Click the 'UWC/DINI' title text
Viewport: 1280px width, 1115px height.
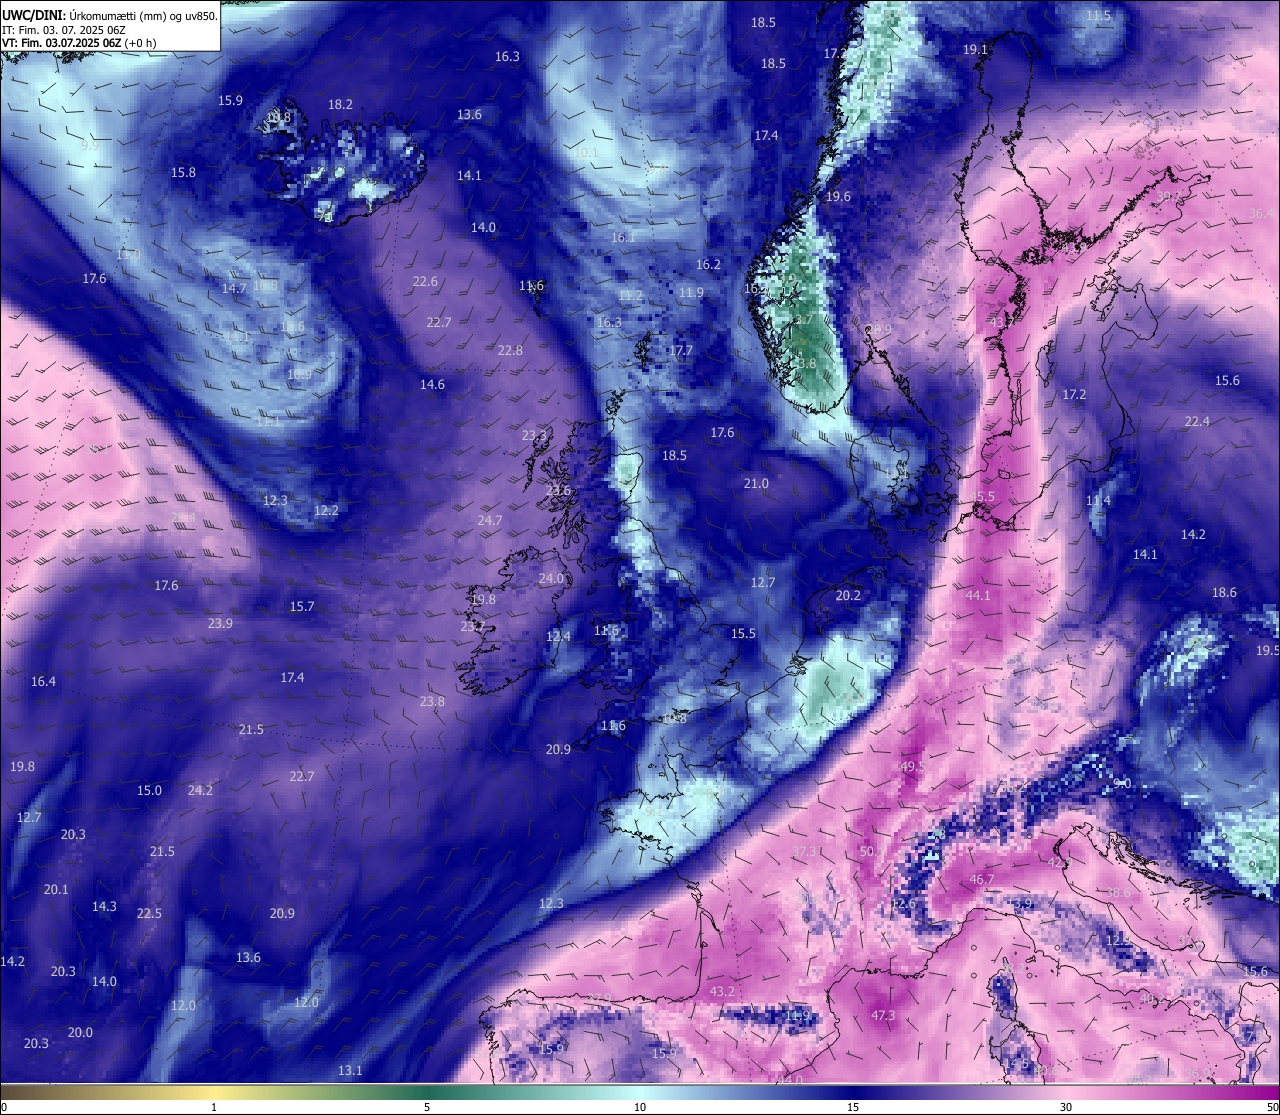(x=33, y=15)
